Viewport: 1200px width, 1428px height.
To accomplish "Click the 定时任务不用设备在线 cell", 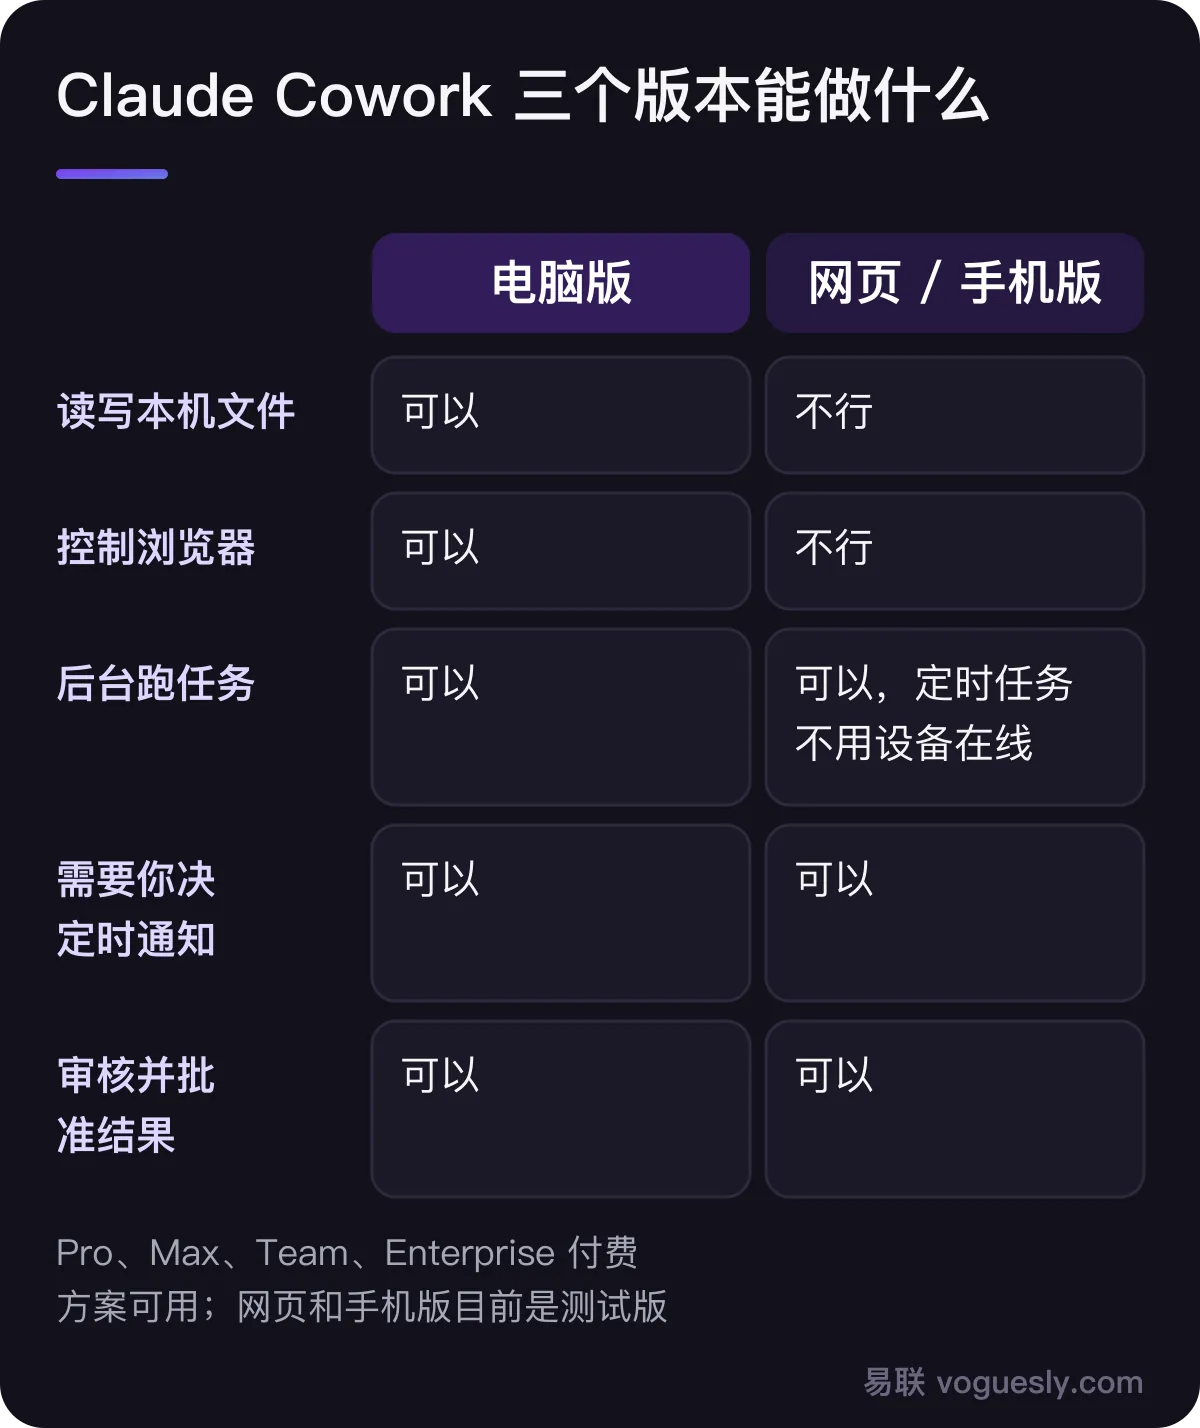I will point(955,717).
